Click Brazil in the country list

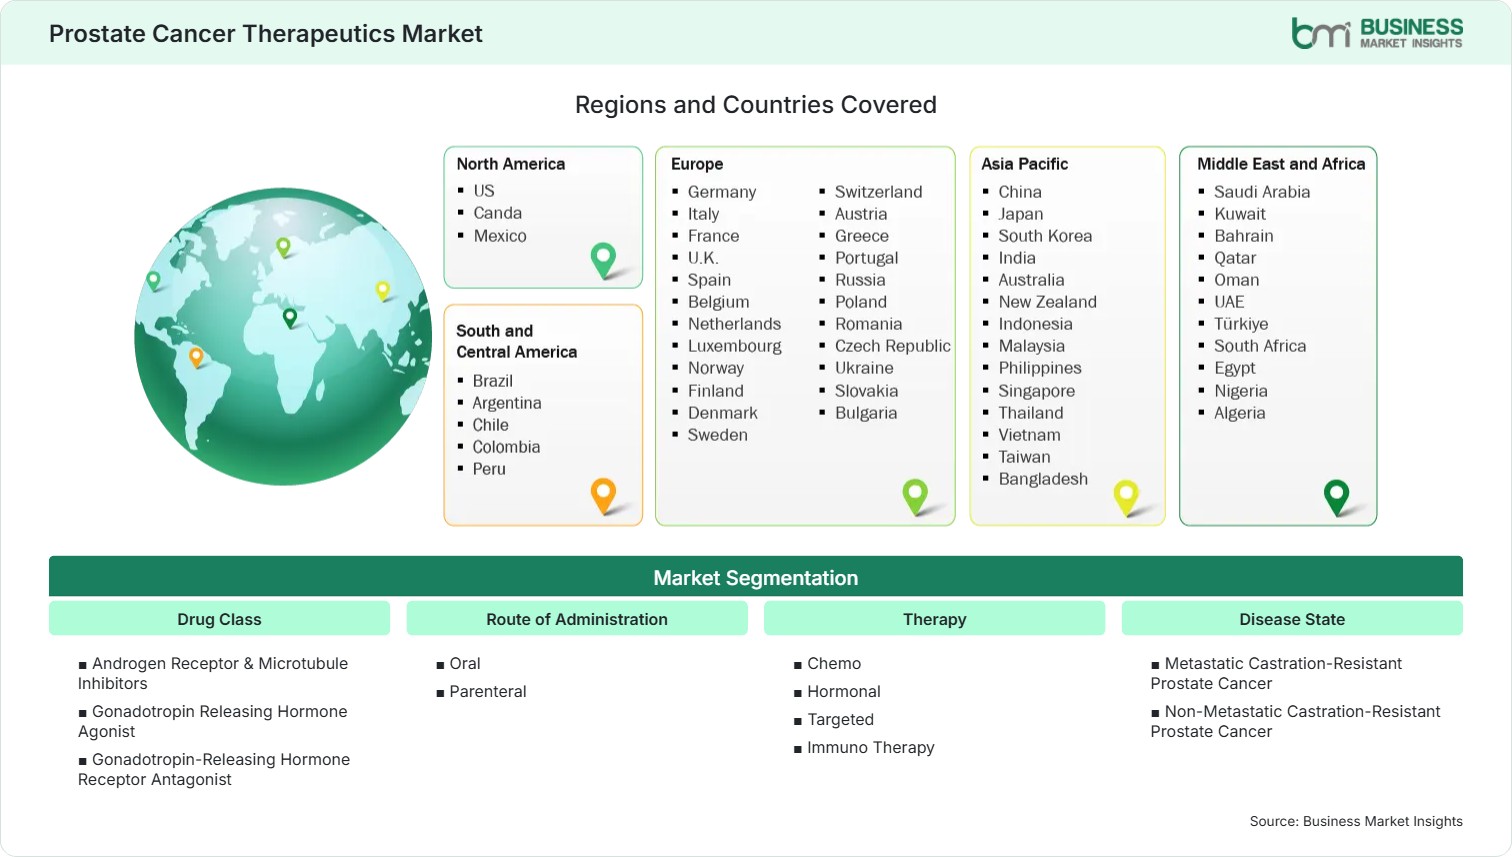point(492,381)
